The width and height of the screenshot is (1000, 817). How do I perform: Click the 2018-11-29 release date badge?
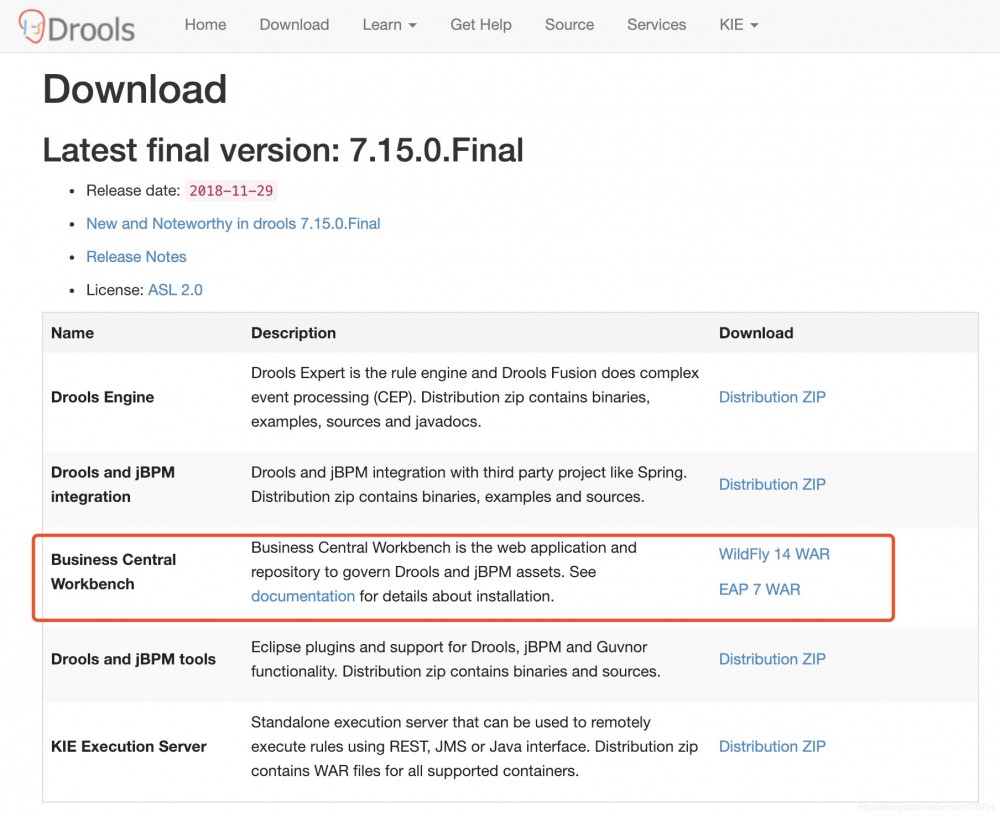tap(231, 191)
